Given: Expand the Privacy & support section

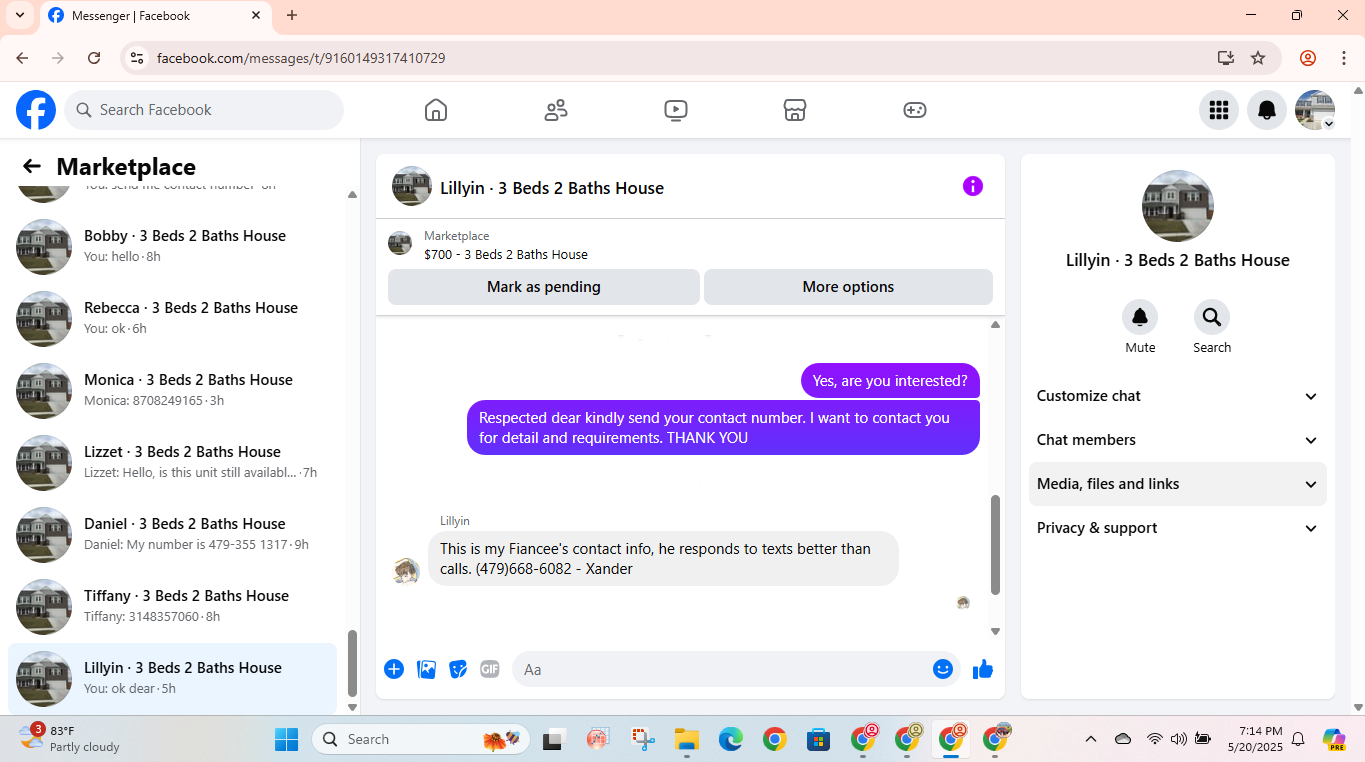Looking at the screenshot, I should [x=1178, y=528].
